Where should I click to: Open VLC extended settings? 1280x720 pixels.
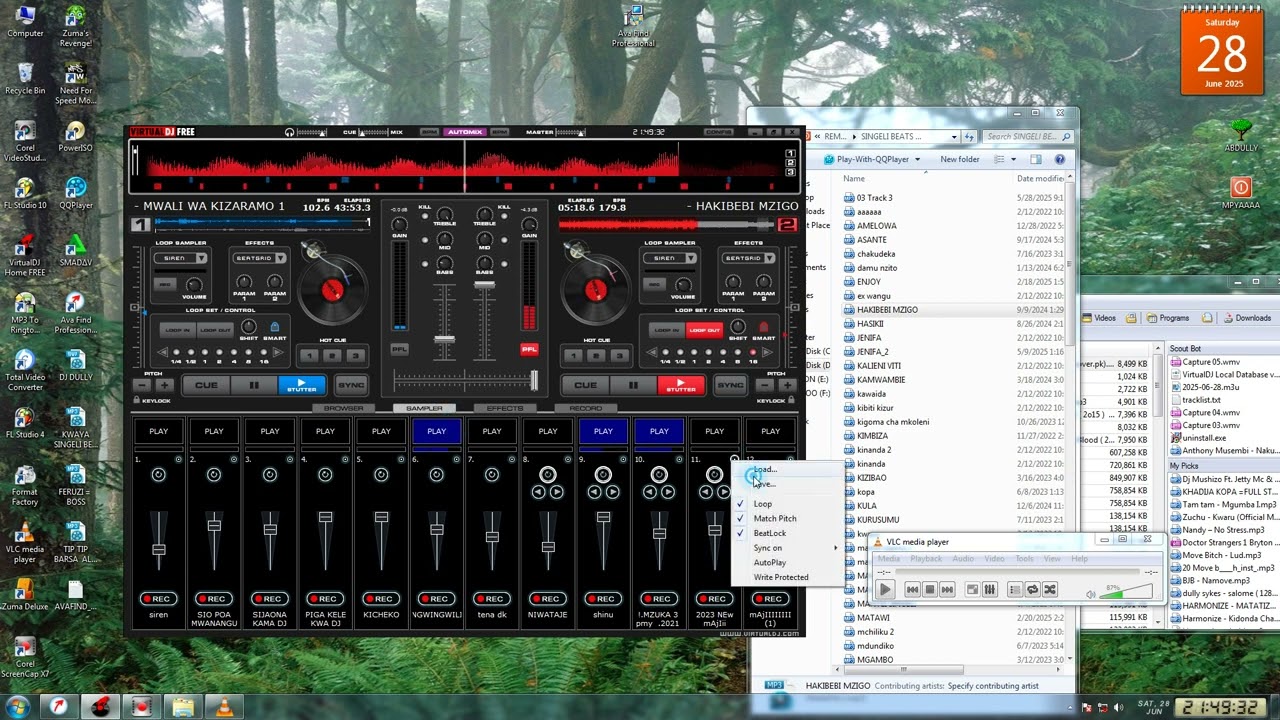[989, 590]
